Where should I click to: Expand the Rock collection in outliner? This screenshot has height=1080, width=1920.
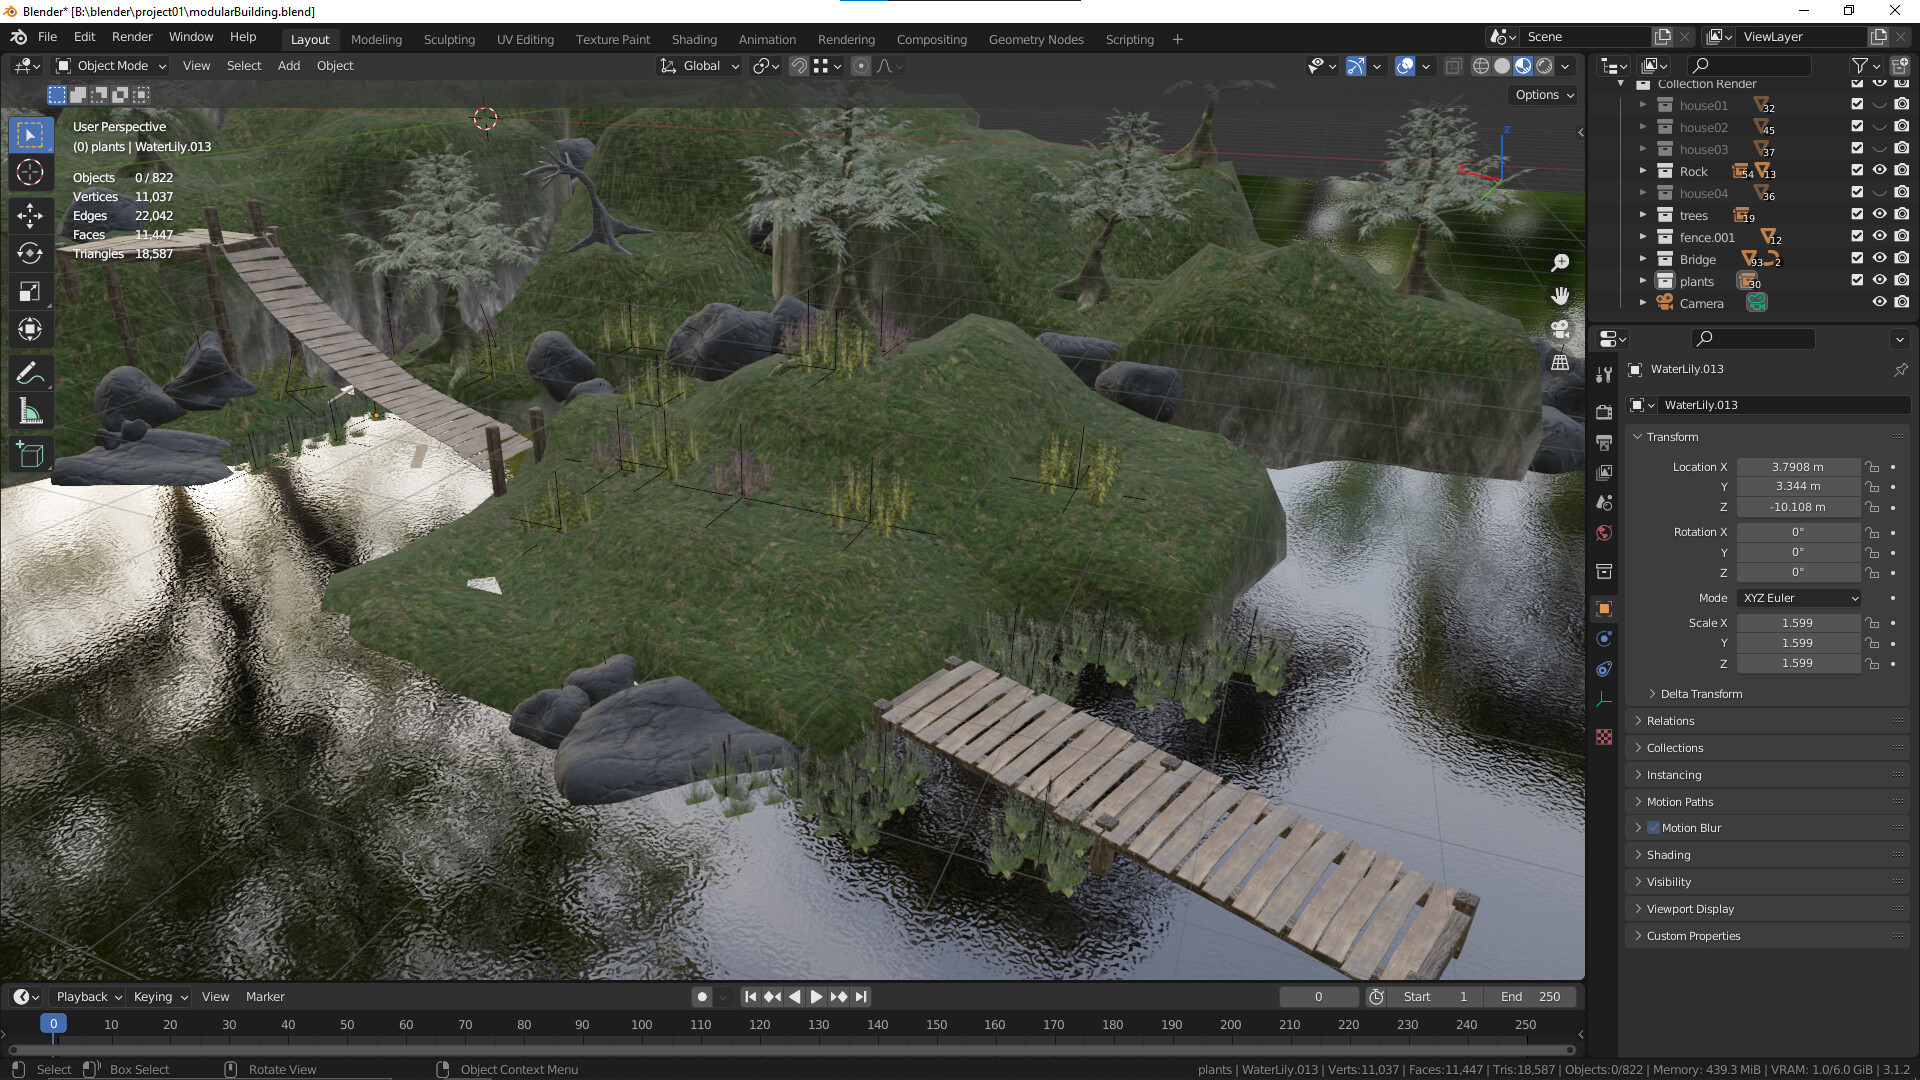click(1642, 171)
